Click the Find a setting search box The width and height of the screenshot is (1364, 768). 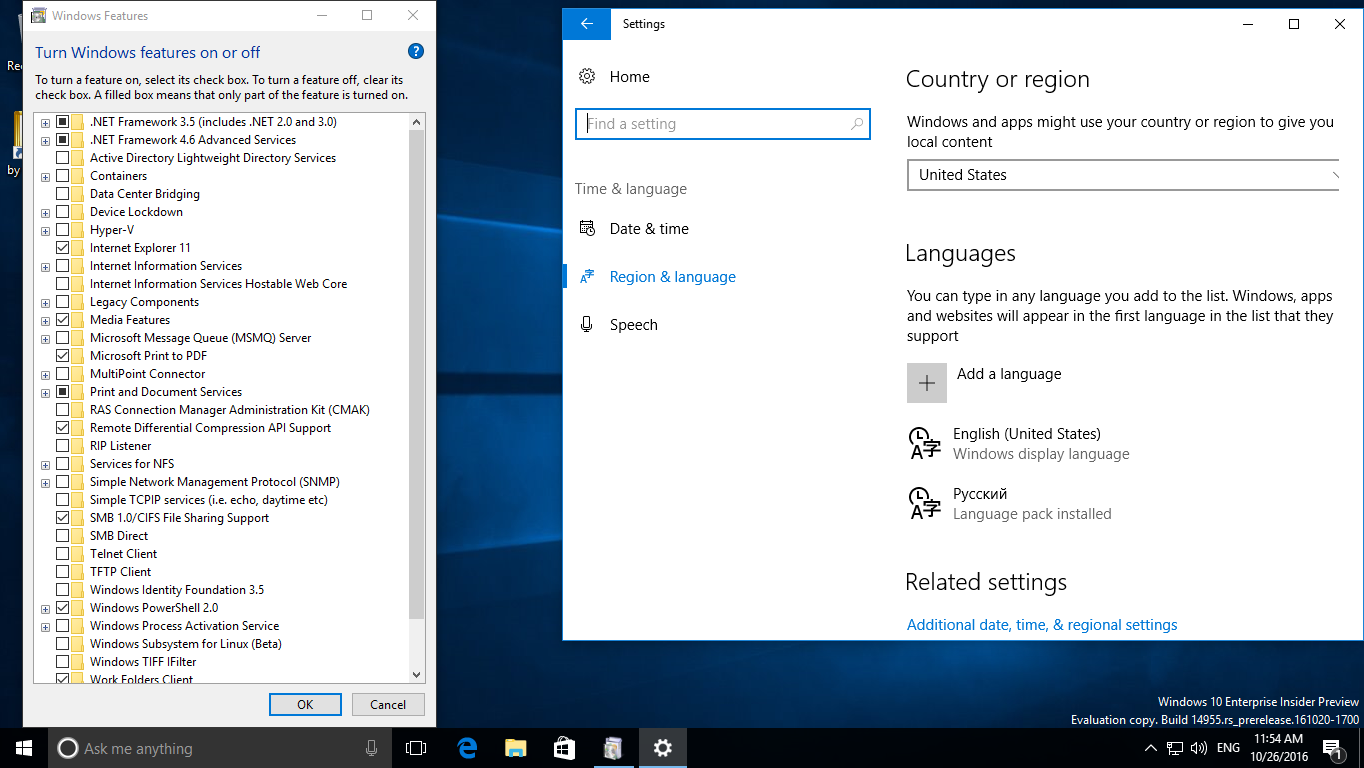(723, 124)
